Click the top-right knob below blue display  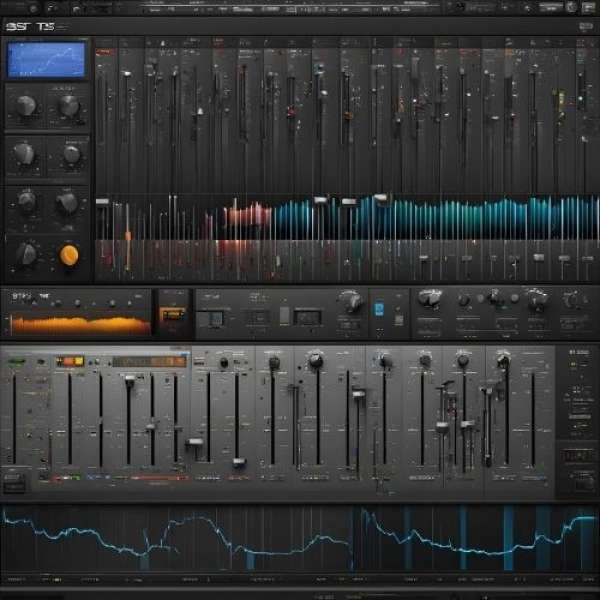pyautogui.click(x=69, y=105)
